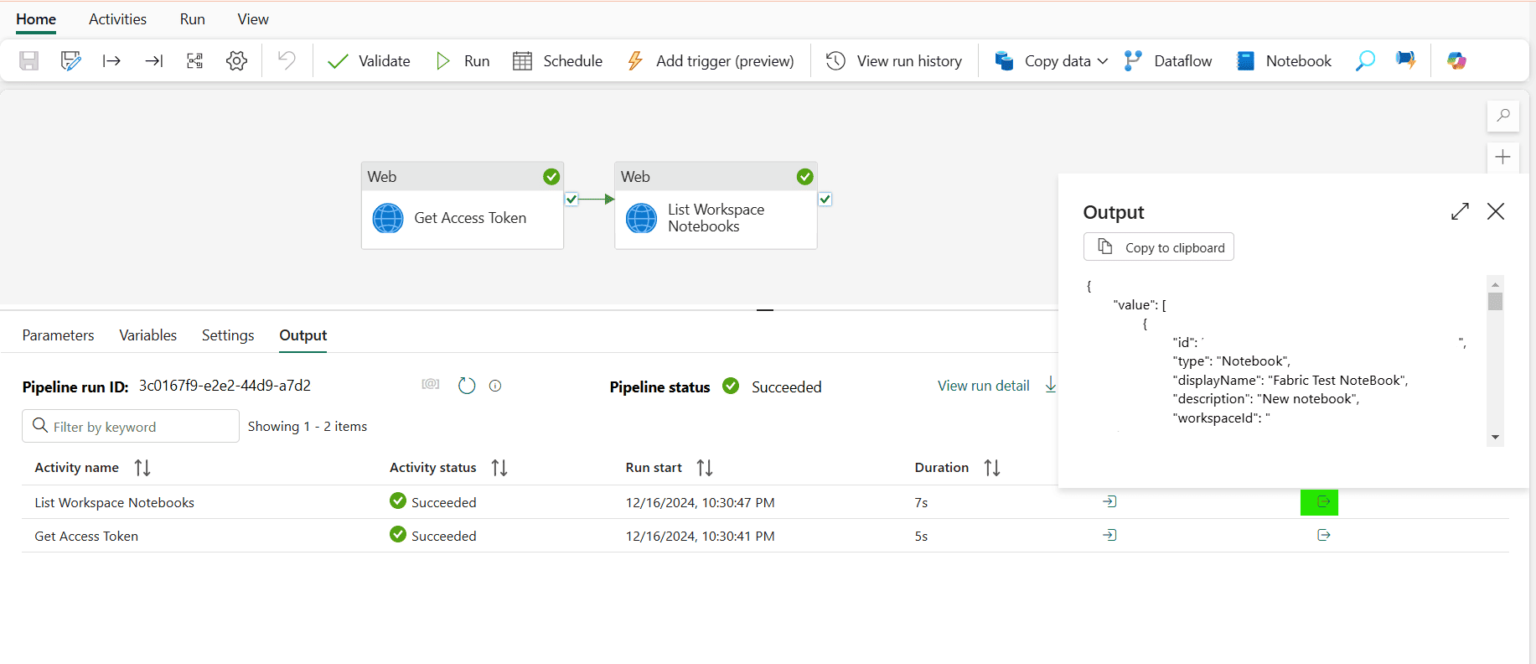Click the Output JSON scroll up arrow
This screenshot has height=664, width=1536.
pos(1495,283)
